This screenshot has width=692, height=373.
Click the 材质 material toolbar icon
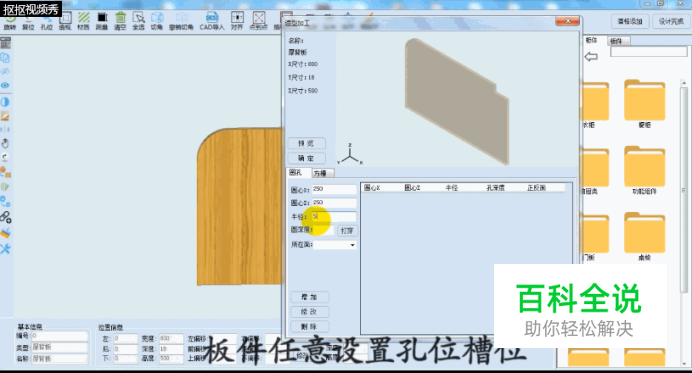click(83, 20)
